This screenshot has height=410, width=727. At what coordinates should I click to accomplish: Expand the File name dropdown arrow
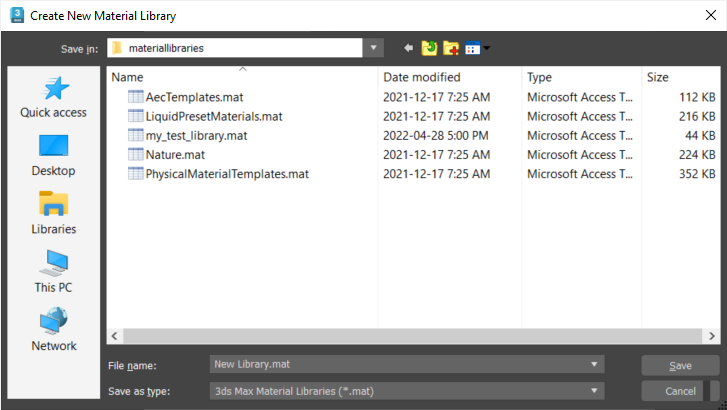point(597,365)
